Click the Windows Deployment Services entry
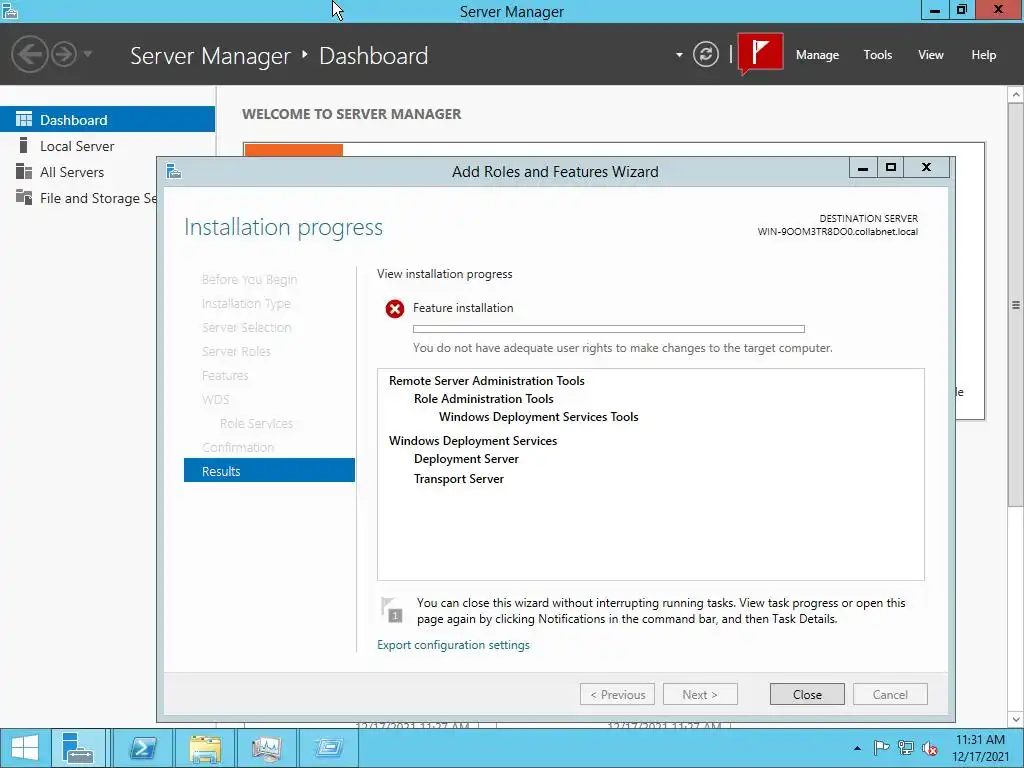The width and height of the screenshot is (1024, 768). pyautogui.click(x=473, y=441)
